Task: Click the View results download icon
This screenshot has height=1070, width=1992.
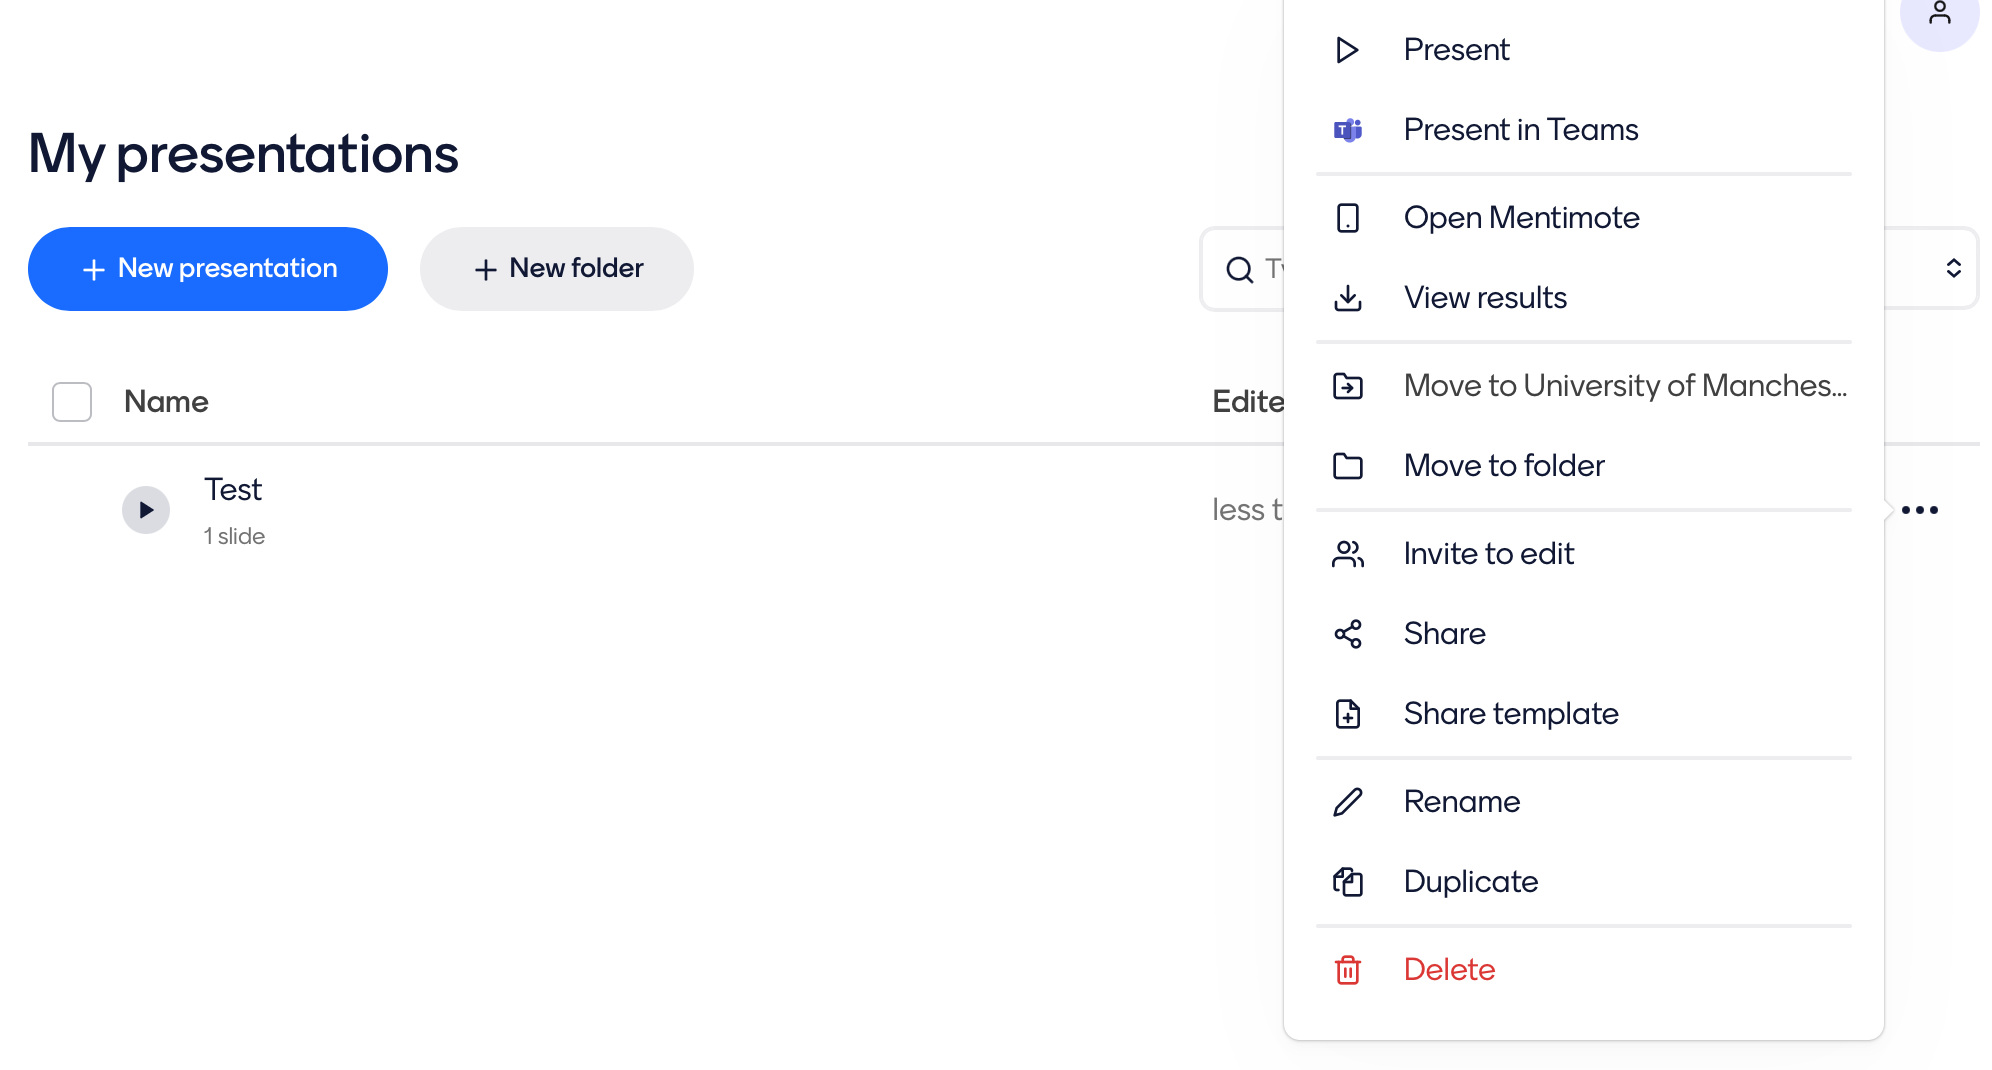Action: tap(1347, 298)
